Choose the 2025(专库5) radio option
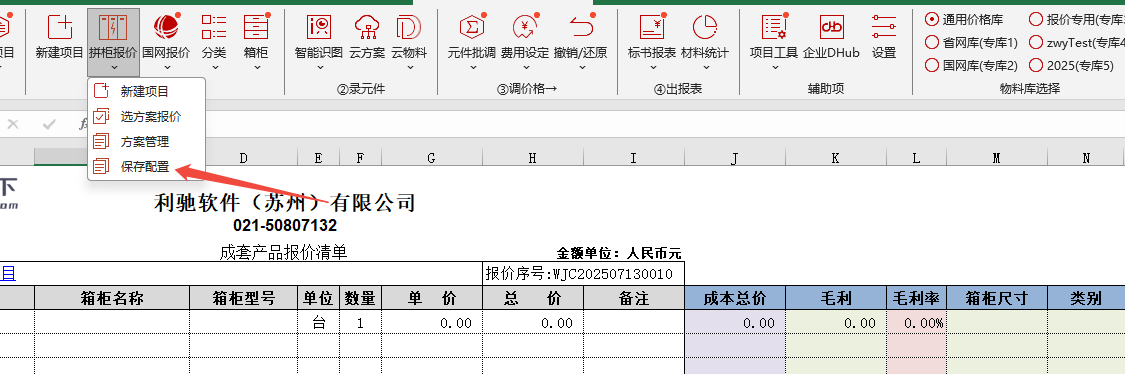Image resolution: width=1125 pixels, height=374 pixels. pyautogui.click(x=1035, y=65)
